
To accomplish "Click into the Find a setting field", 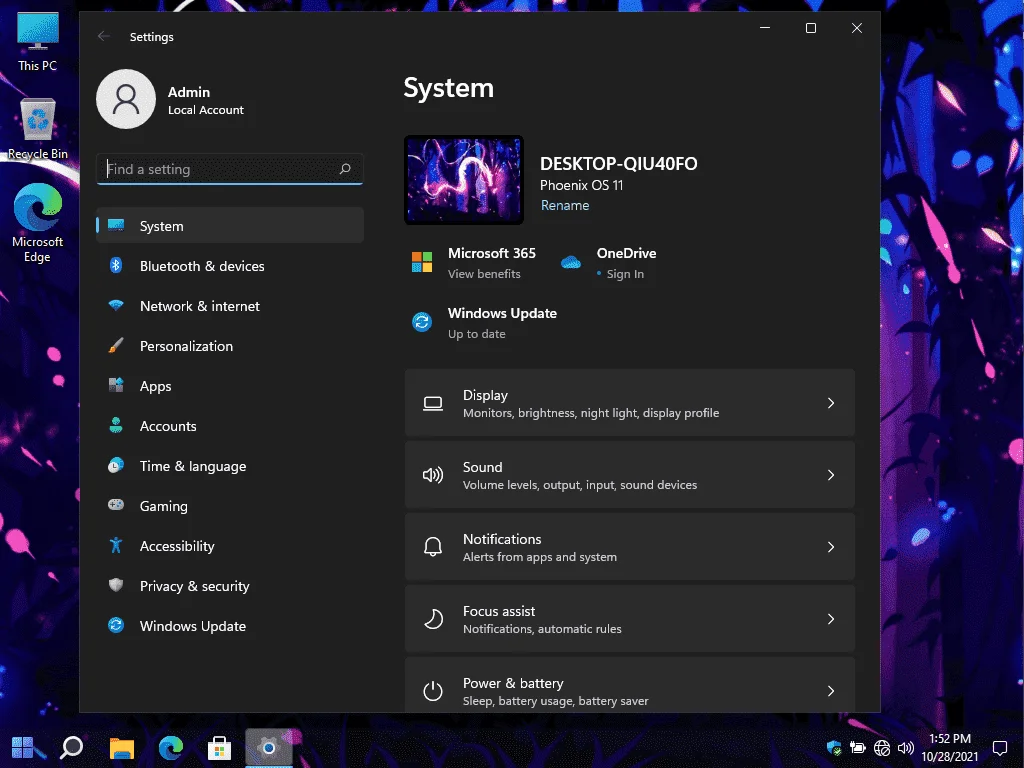I will click(x=229, y=169).
